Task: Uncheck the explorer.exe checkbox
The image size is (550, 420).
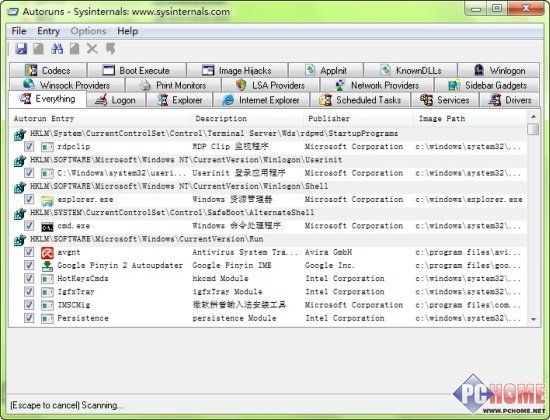Action: click(x=29, y=199)
